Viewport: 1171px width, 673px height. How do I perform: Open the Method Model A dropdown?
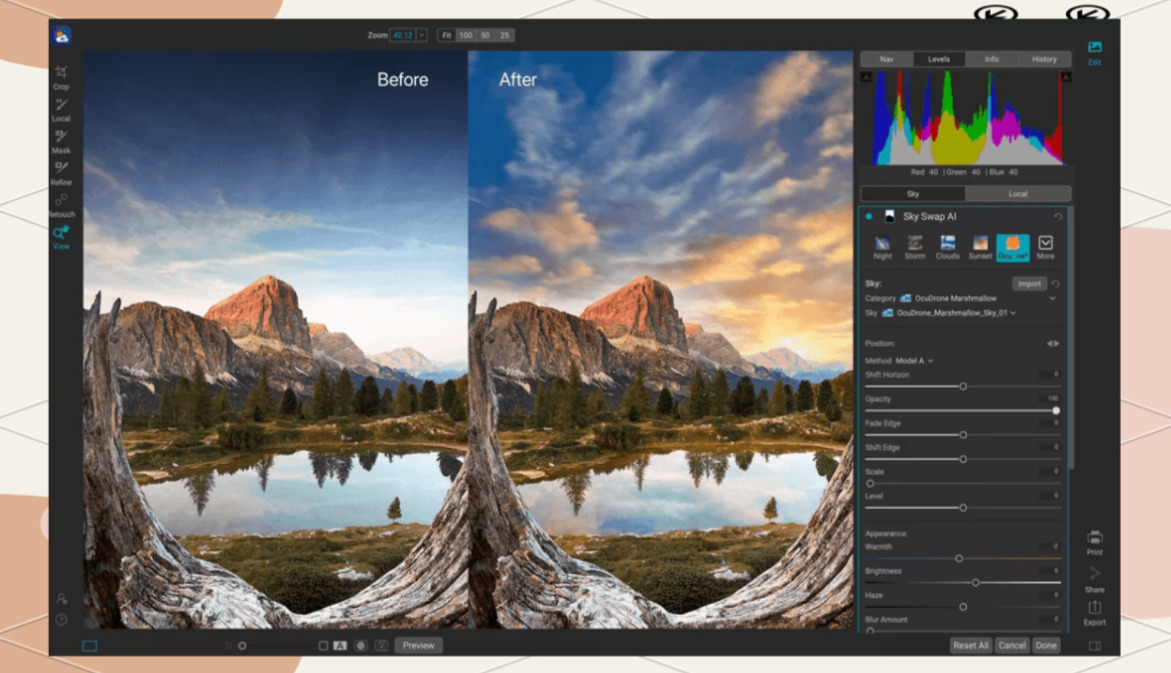tap(914, 361)
